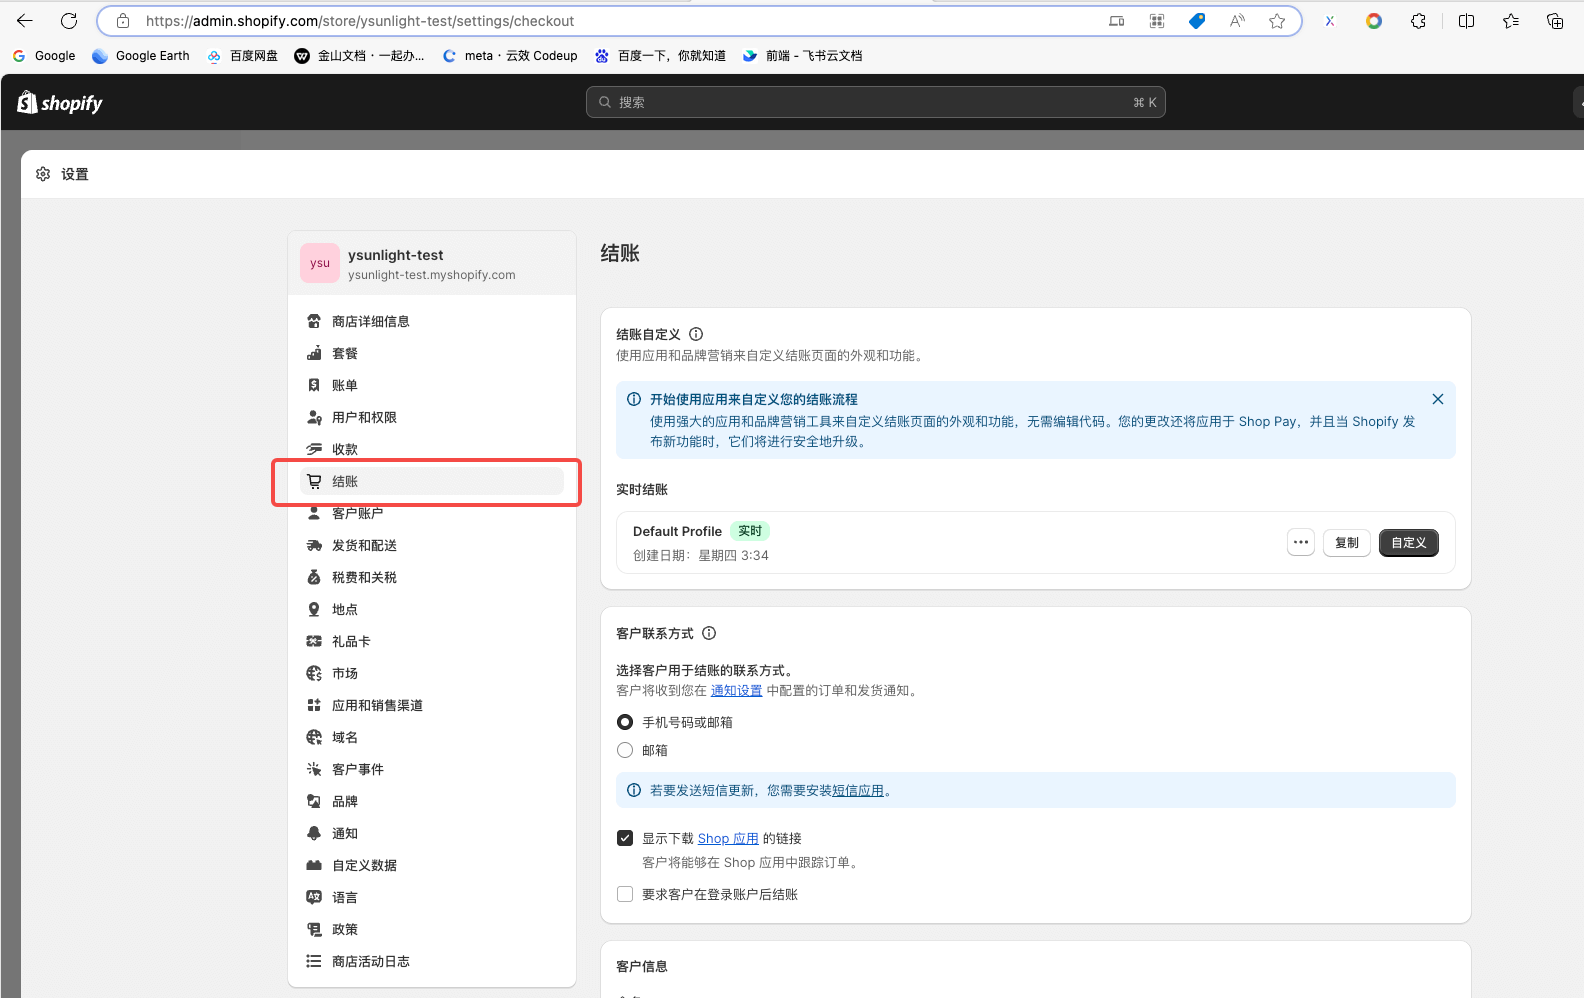1584x998 pixels.
Task: Select the 手机号码或邮箱 radio option
Action: point(625,722)
